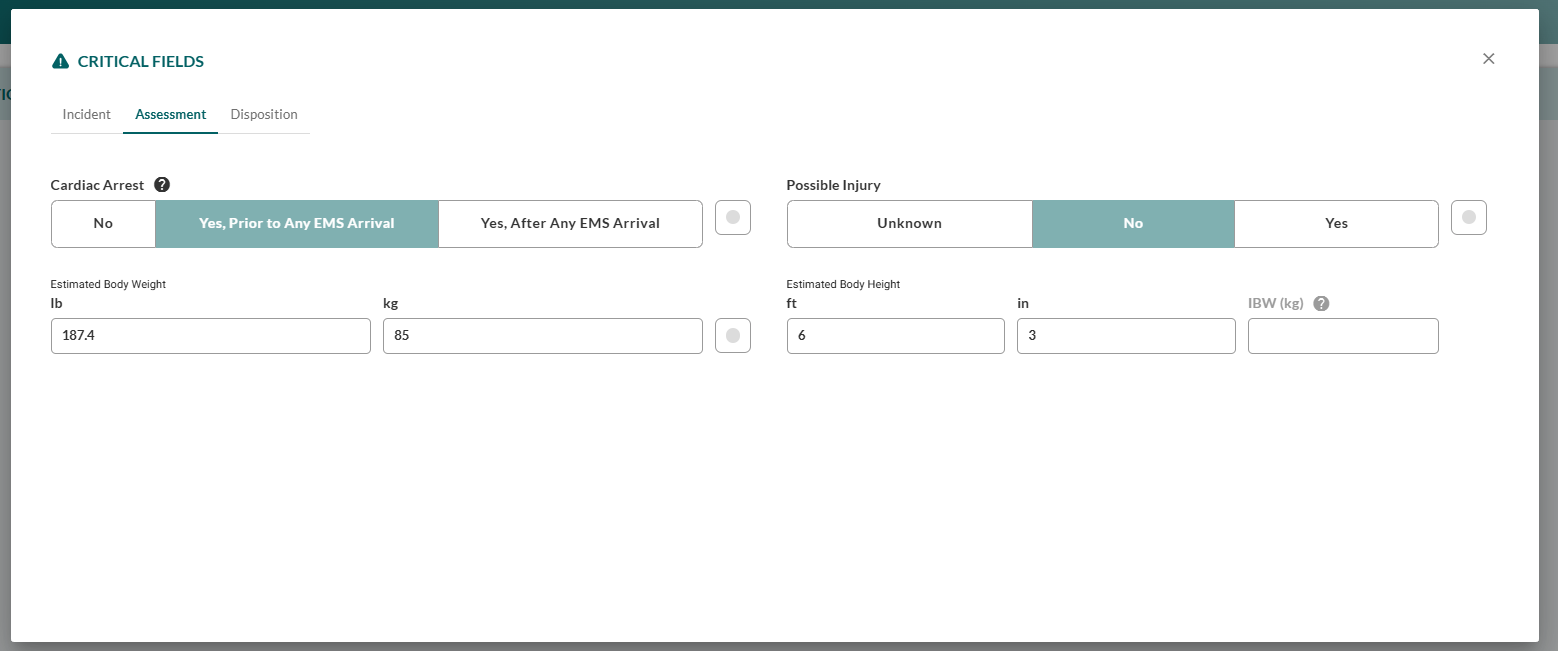
Task: Switch to the Incident tab
Action: tap(86, 114)
